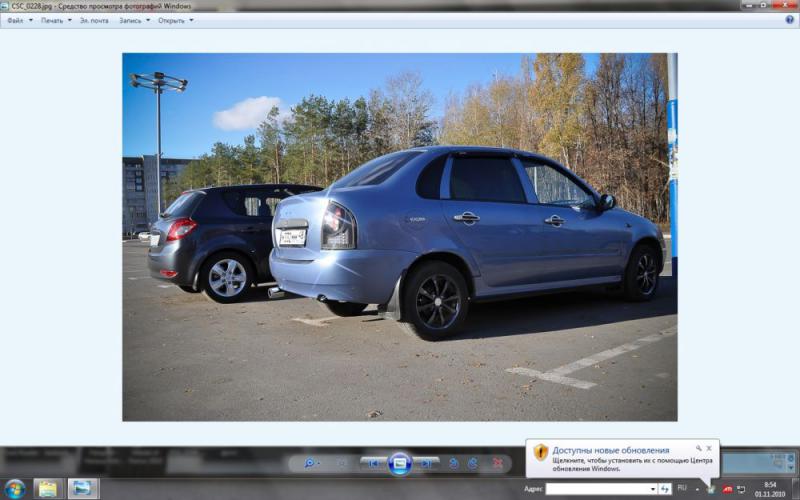Image resolution: width=800 pixels, height=500 pixels.
Task: Close the update notification balloon
Action: pos(709,448)
